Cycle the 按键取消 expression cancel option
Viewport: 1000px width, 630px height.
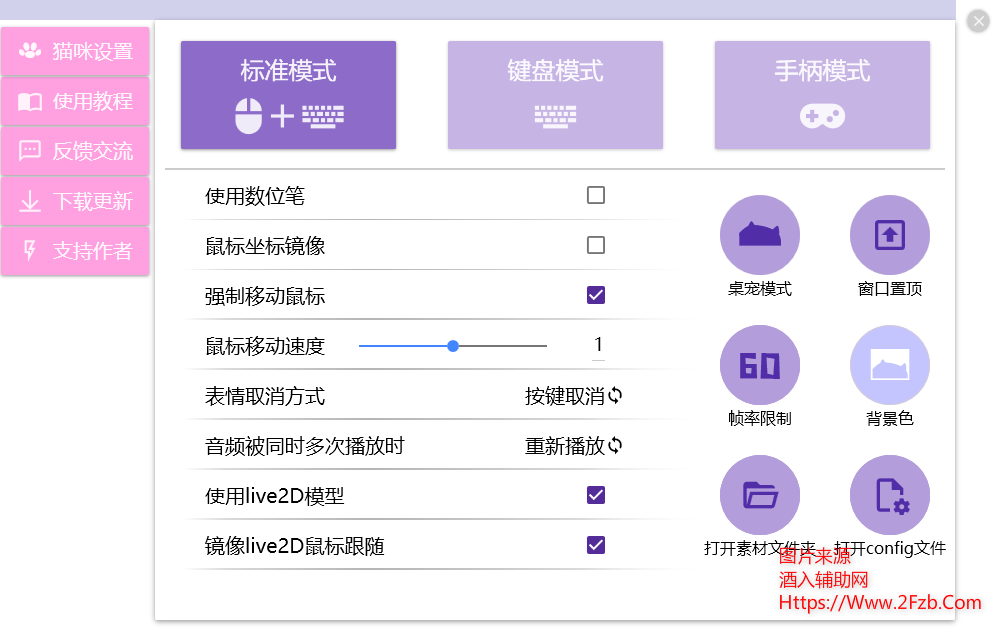pyautogui.click(x=574, y=396)
